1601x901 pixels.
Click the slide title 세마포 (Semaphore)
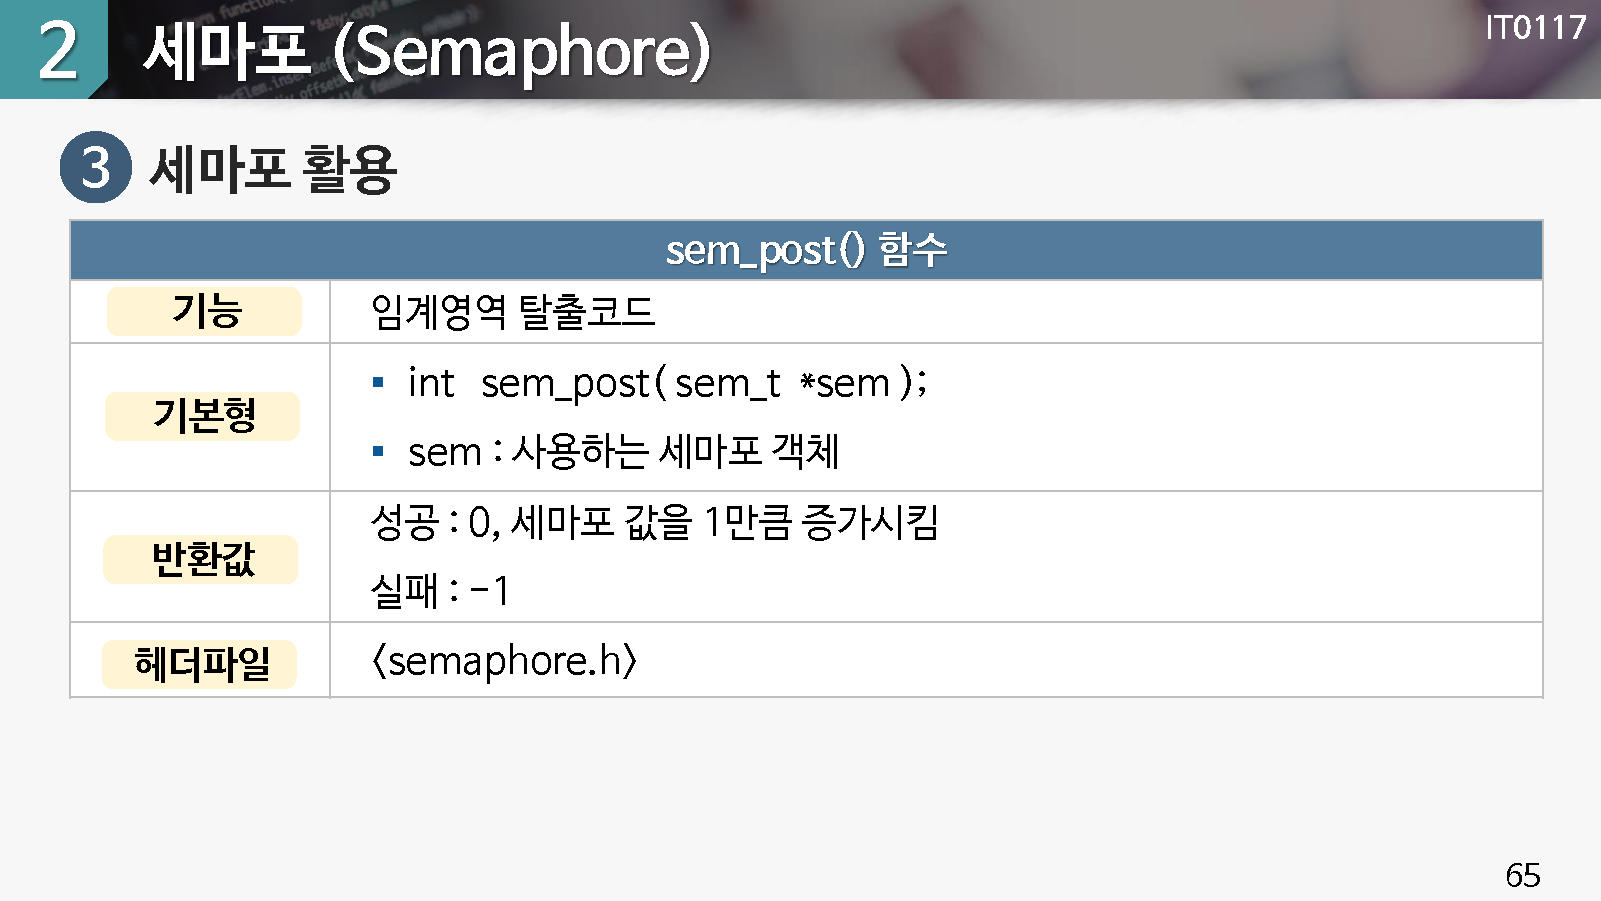pyautogui.click(x=427, y=52)
